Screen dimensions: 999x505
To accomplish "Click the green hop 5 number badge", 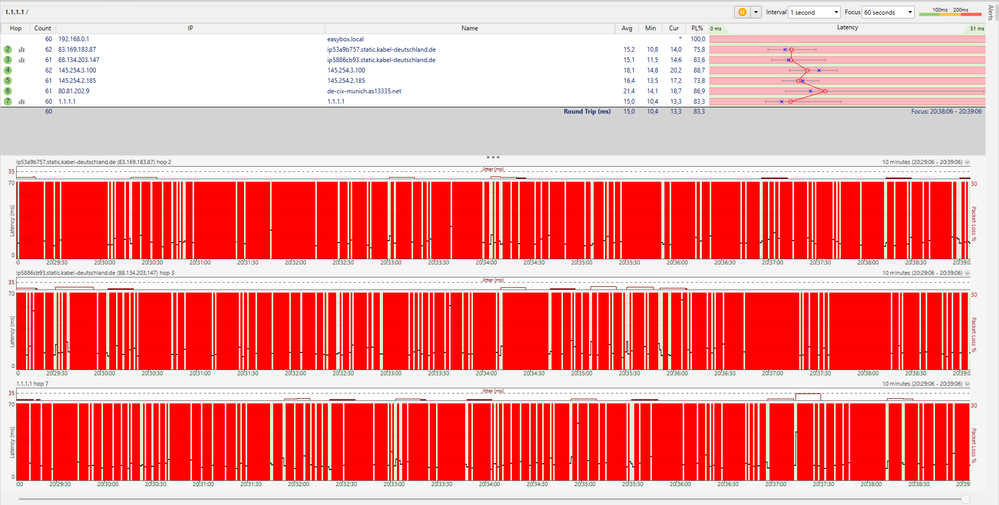I will (x=8, y=80).
